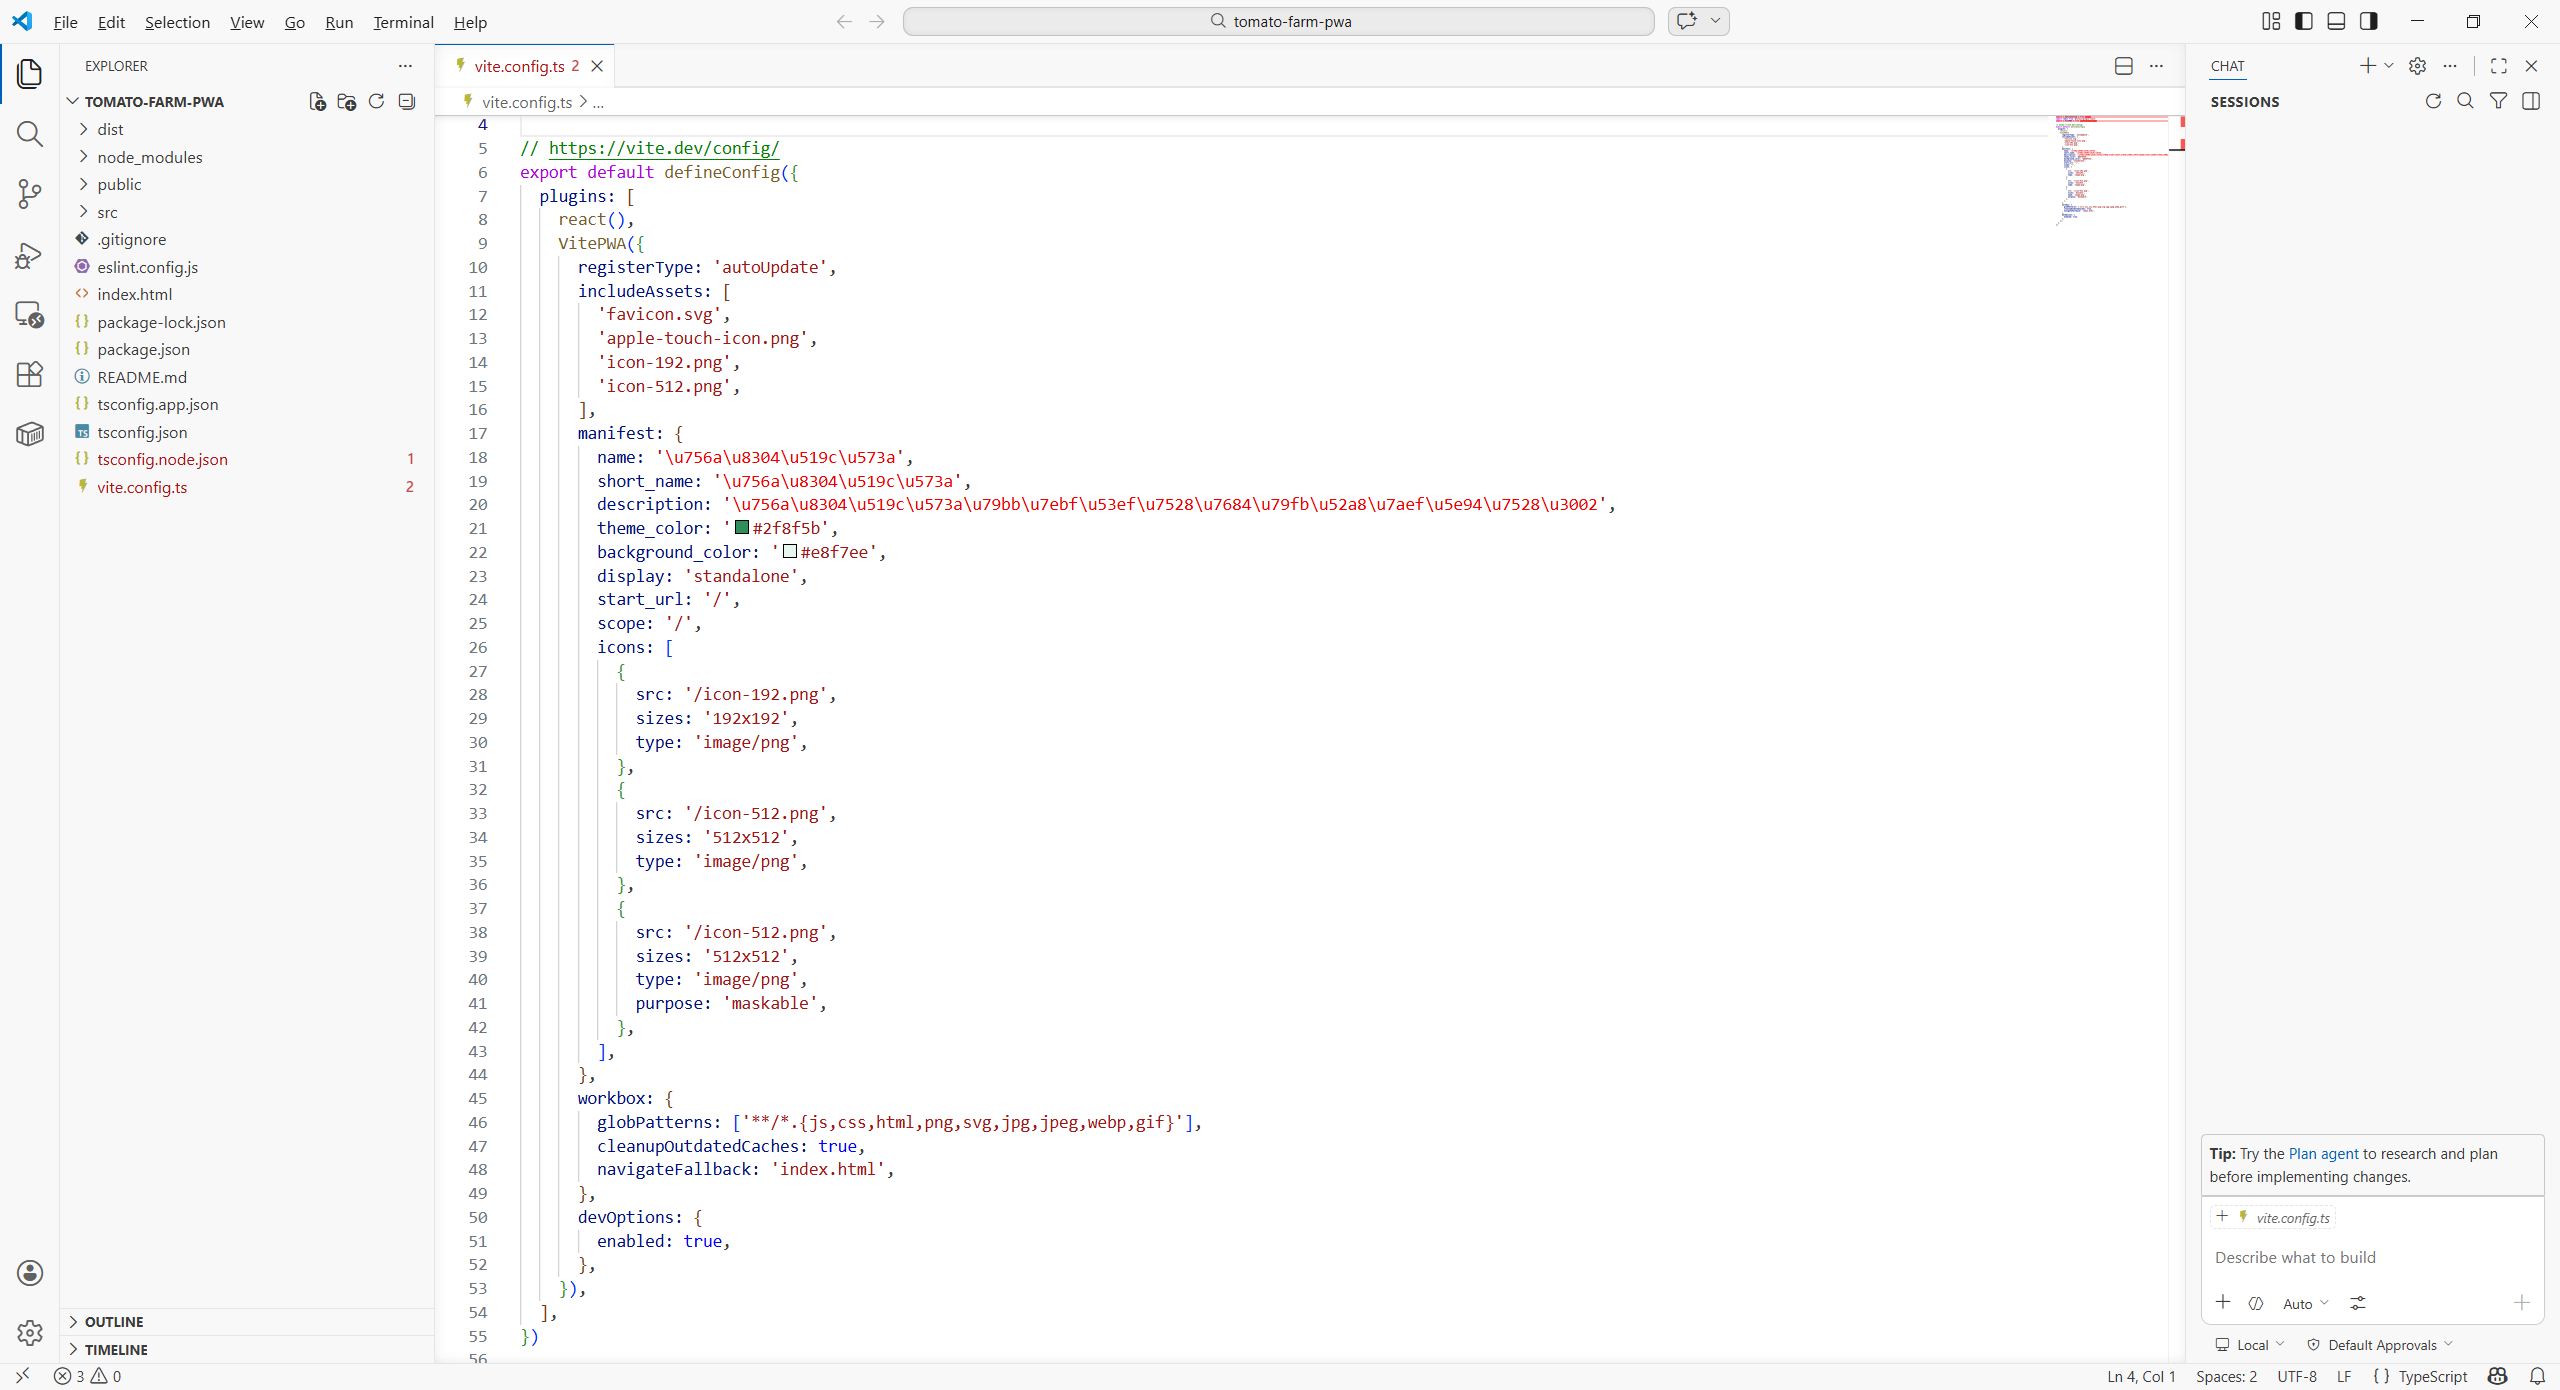Viewport: 2560px width, 1390px height.
Task: Toggle the bottom panel visibility
Action: coord(2336,21)
